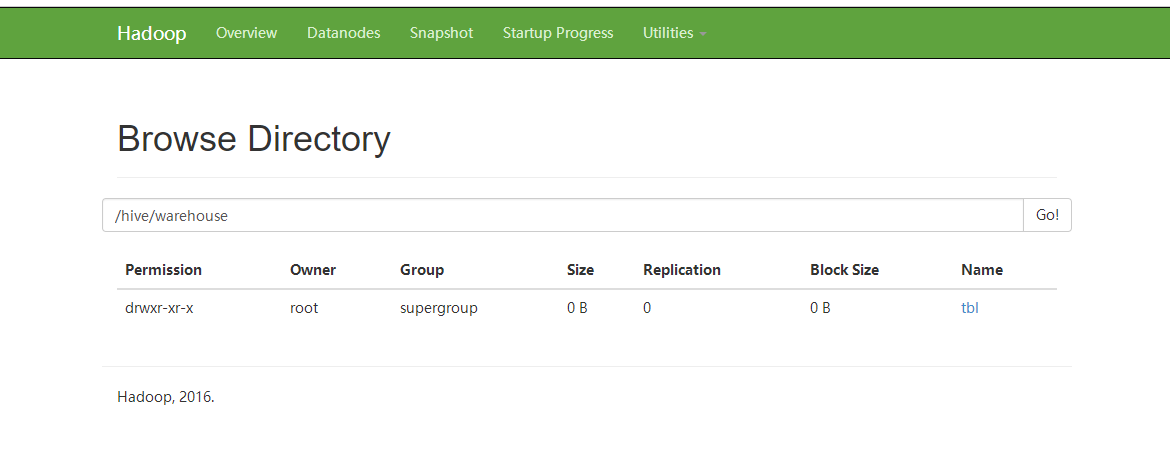Open the tbl directory link
Screen dimensions: 1170x460
pyautogui.click(x=969, y=308)
